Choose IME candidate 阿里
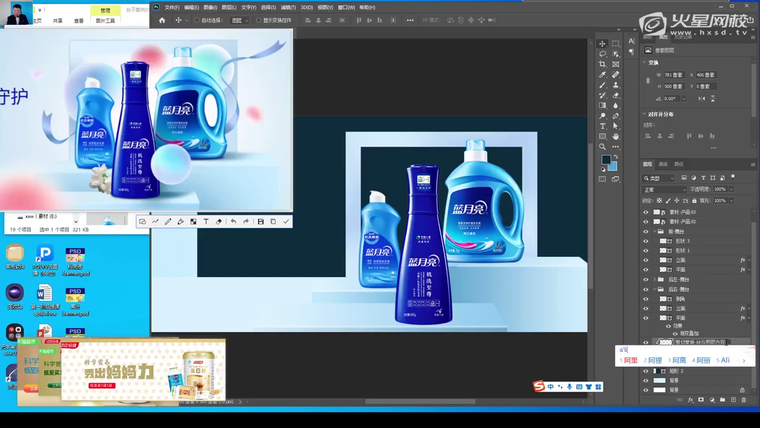The image size is (760, 428). coord(631,360)
